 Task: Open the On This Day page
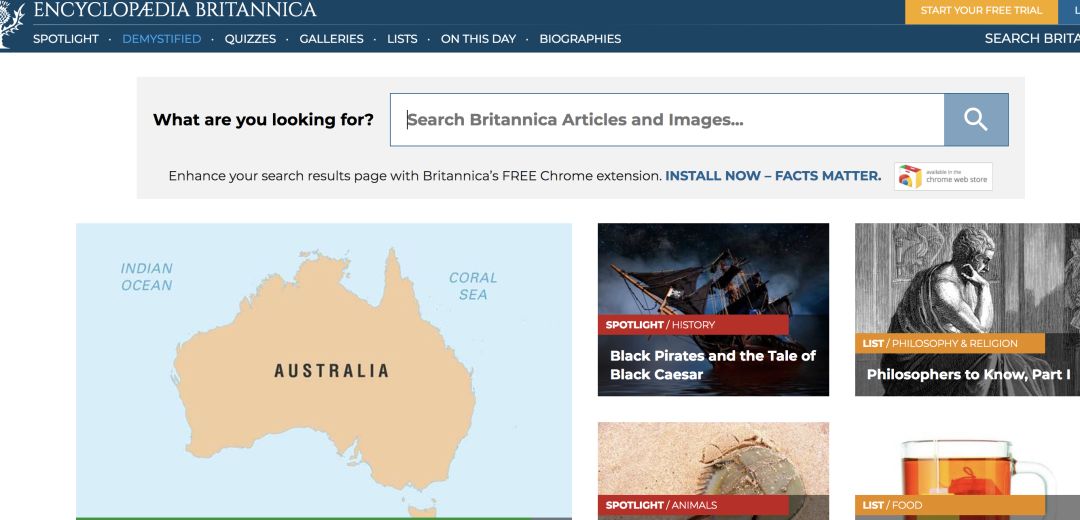pos(478,39)
